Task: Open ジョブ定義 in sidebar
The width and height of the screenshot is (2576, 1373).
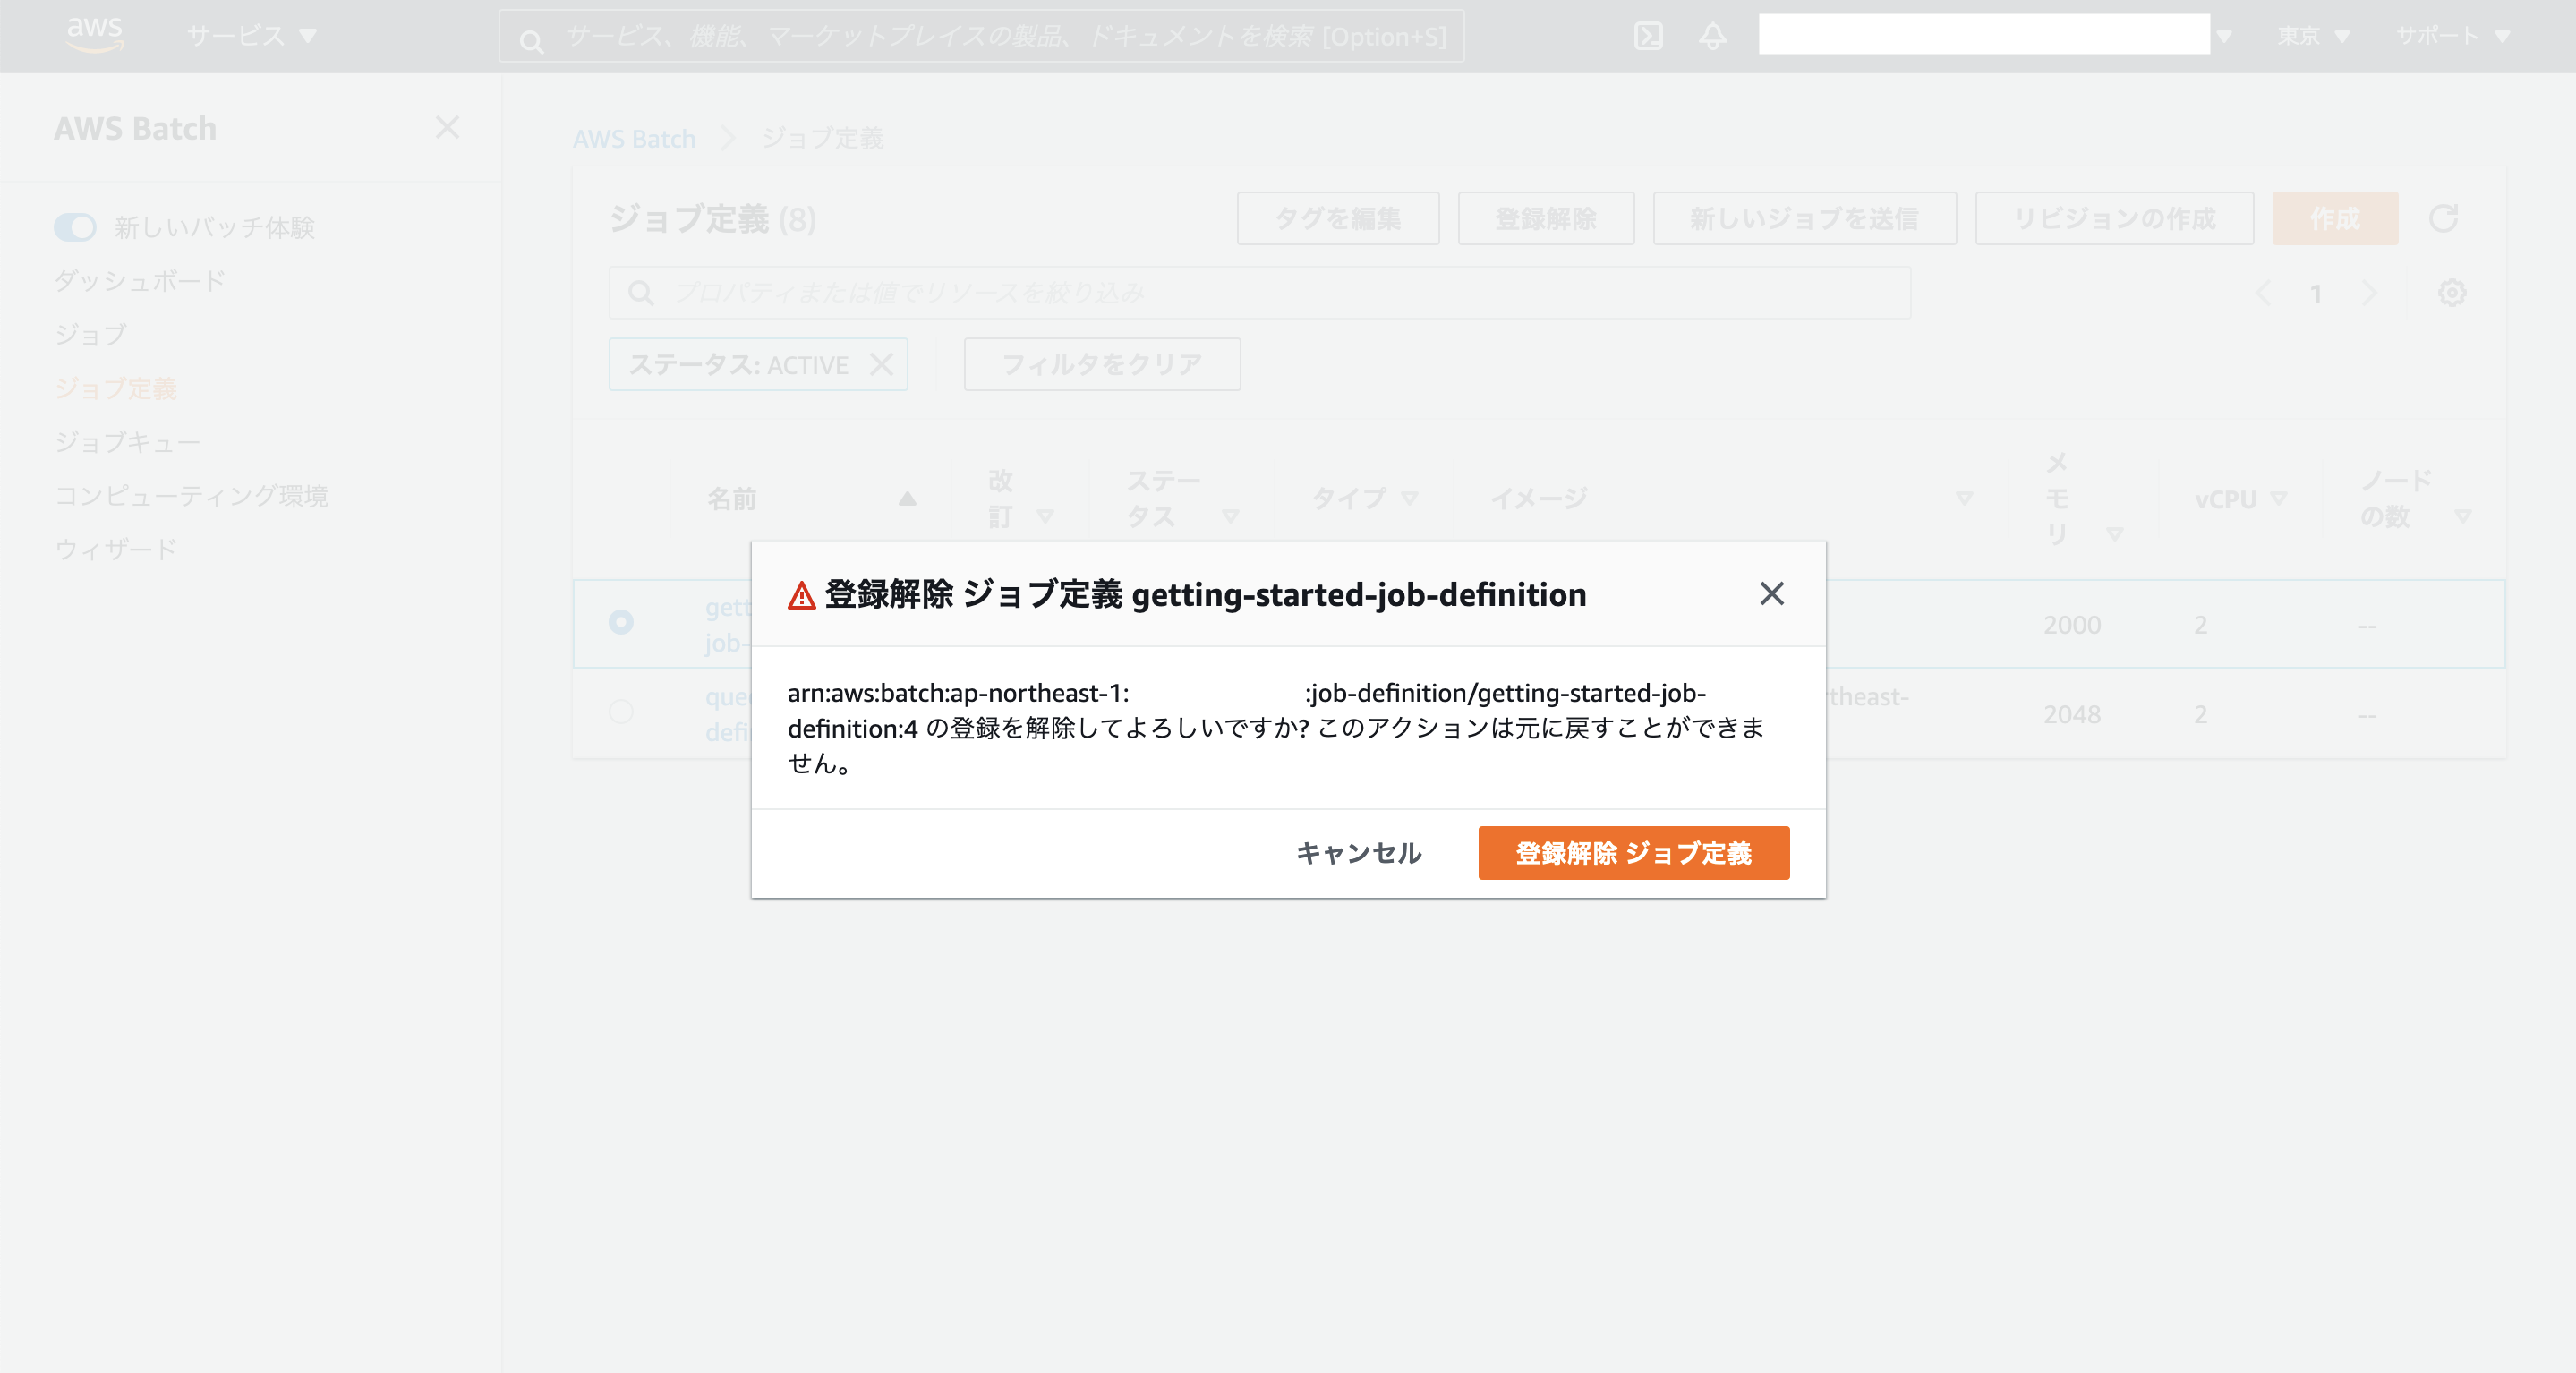Action: (x=115, y=388)
